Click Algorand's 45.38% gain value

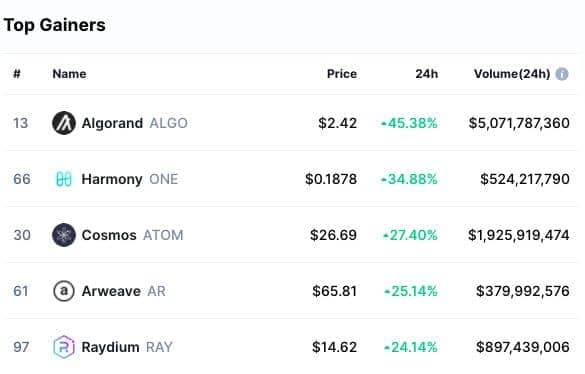coord(409,123)
